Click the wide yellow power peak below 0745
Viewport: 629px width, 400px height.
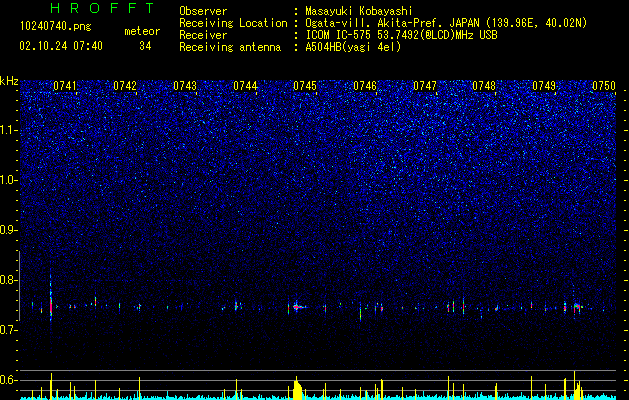pyautogui.click(x=297, y=389)
